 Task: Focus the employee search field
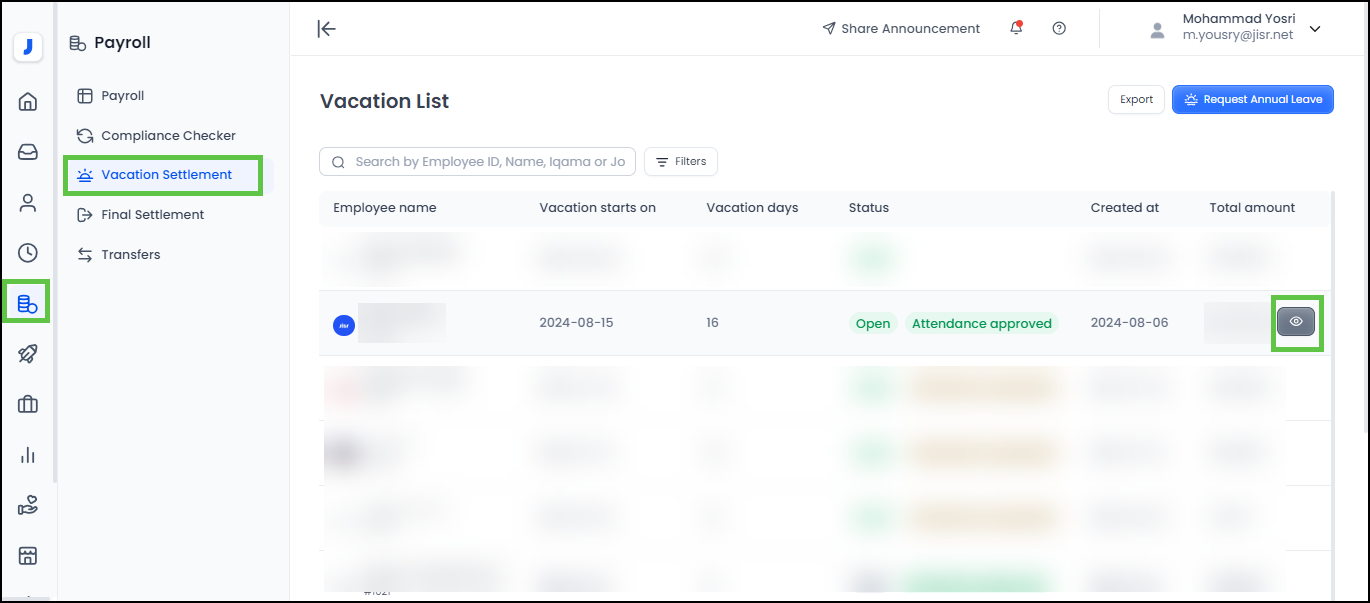489,161
